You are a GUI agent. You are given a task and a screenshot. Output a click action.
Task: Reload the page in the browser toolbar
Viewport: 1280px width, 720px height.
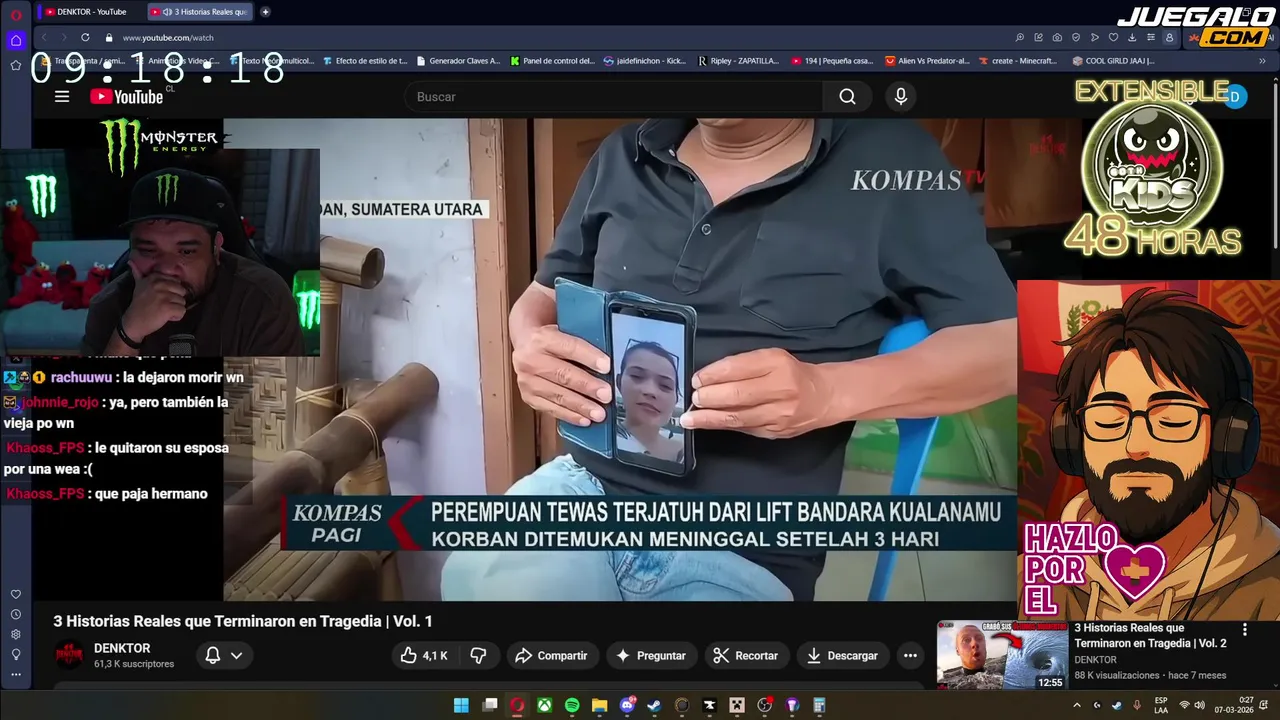pyautogui.click(x=85, y=37)
